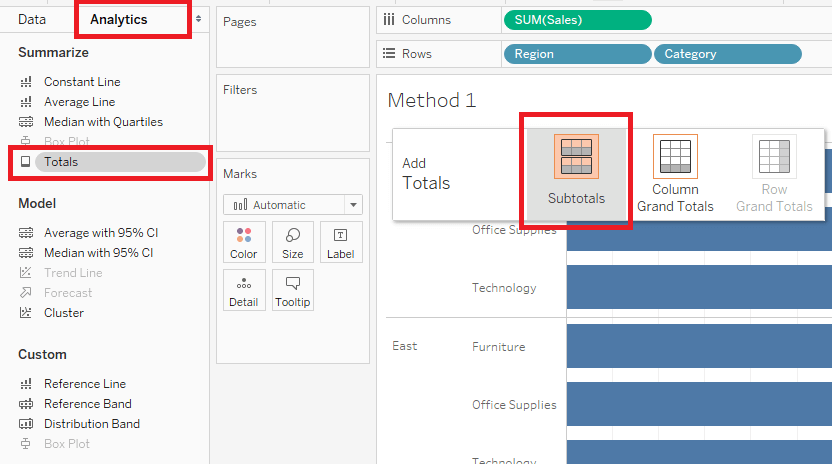Select Median with 95% CI label
Viewport: 832px width, 464px height.
(99, 253)
